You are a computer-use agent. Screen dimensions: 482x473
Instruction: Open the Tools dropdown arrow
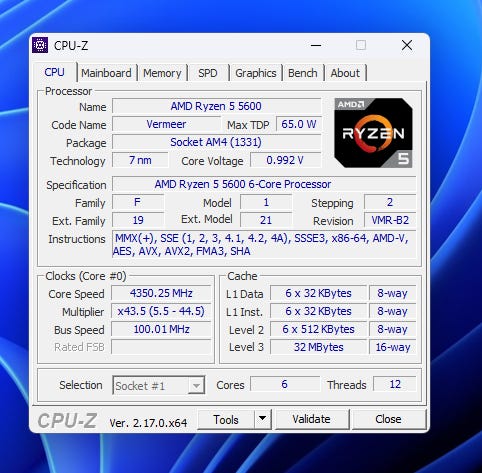tap(263, 419)
